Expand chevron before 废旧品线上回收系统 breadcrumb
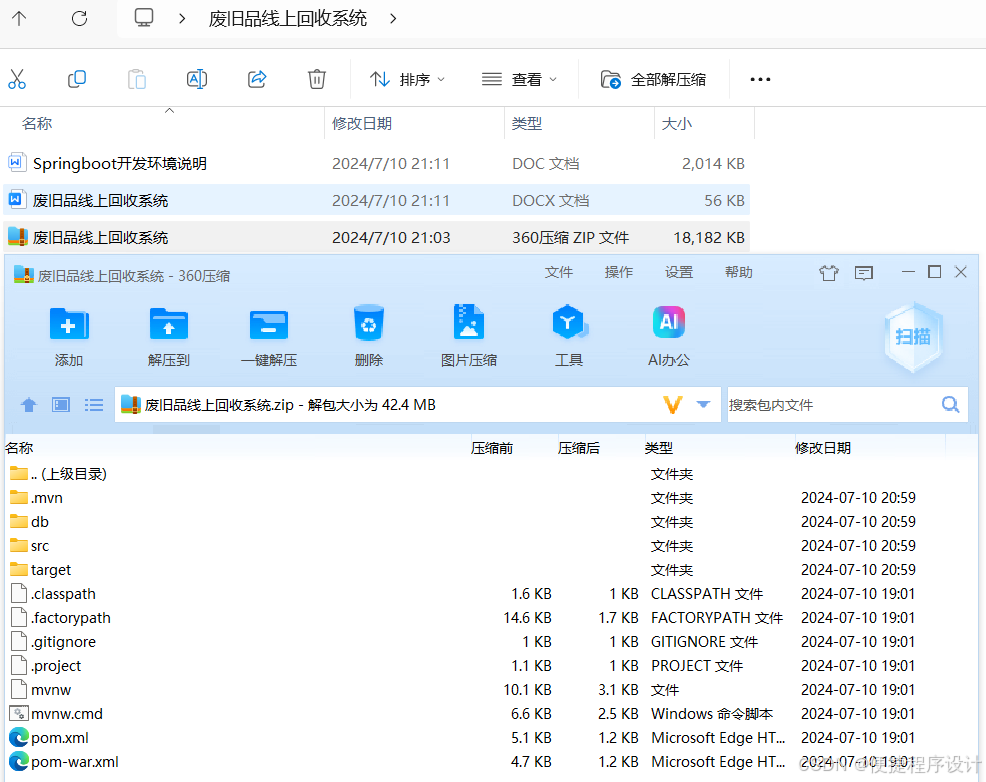 [x=182, y=18]
